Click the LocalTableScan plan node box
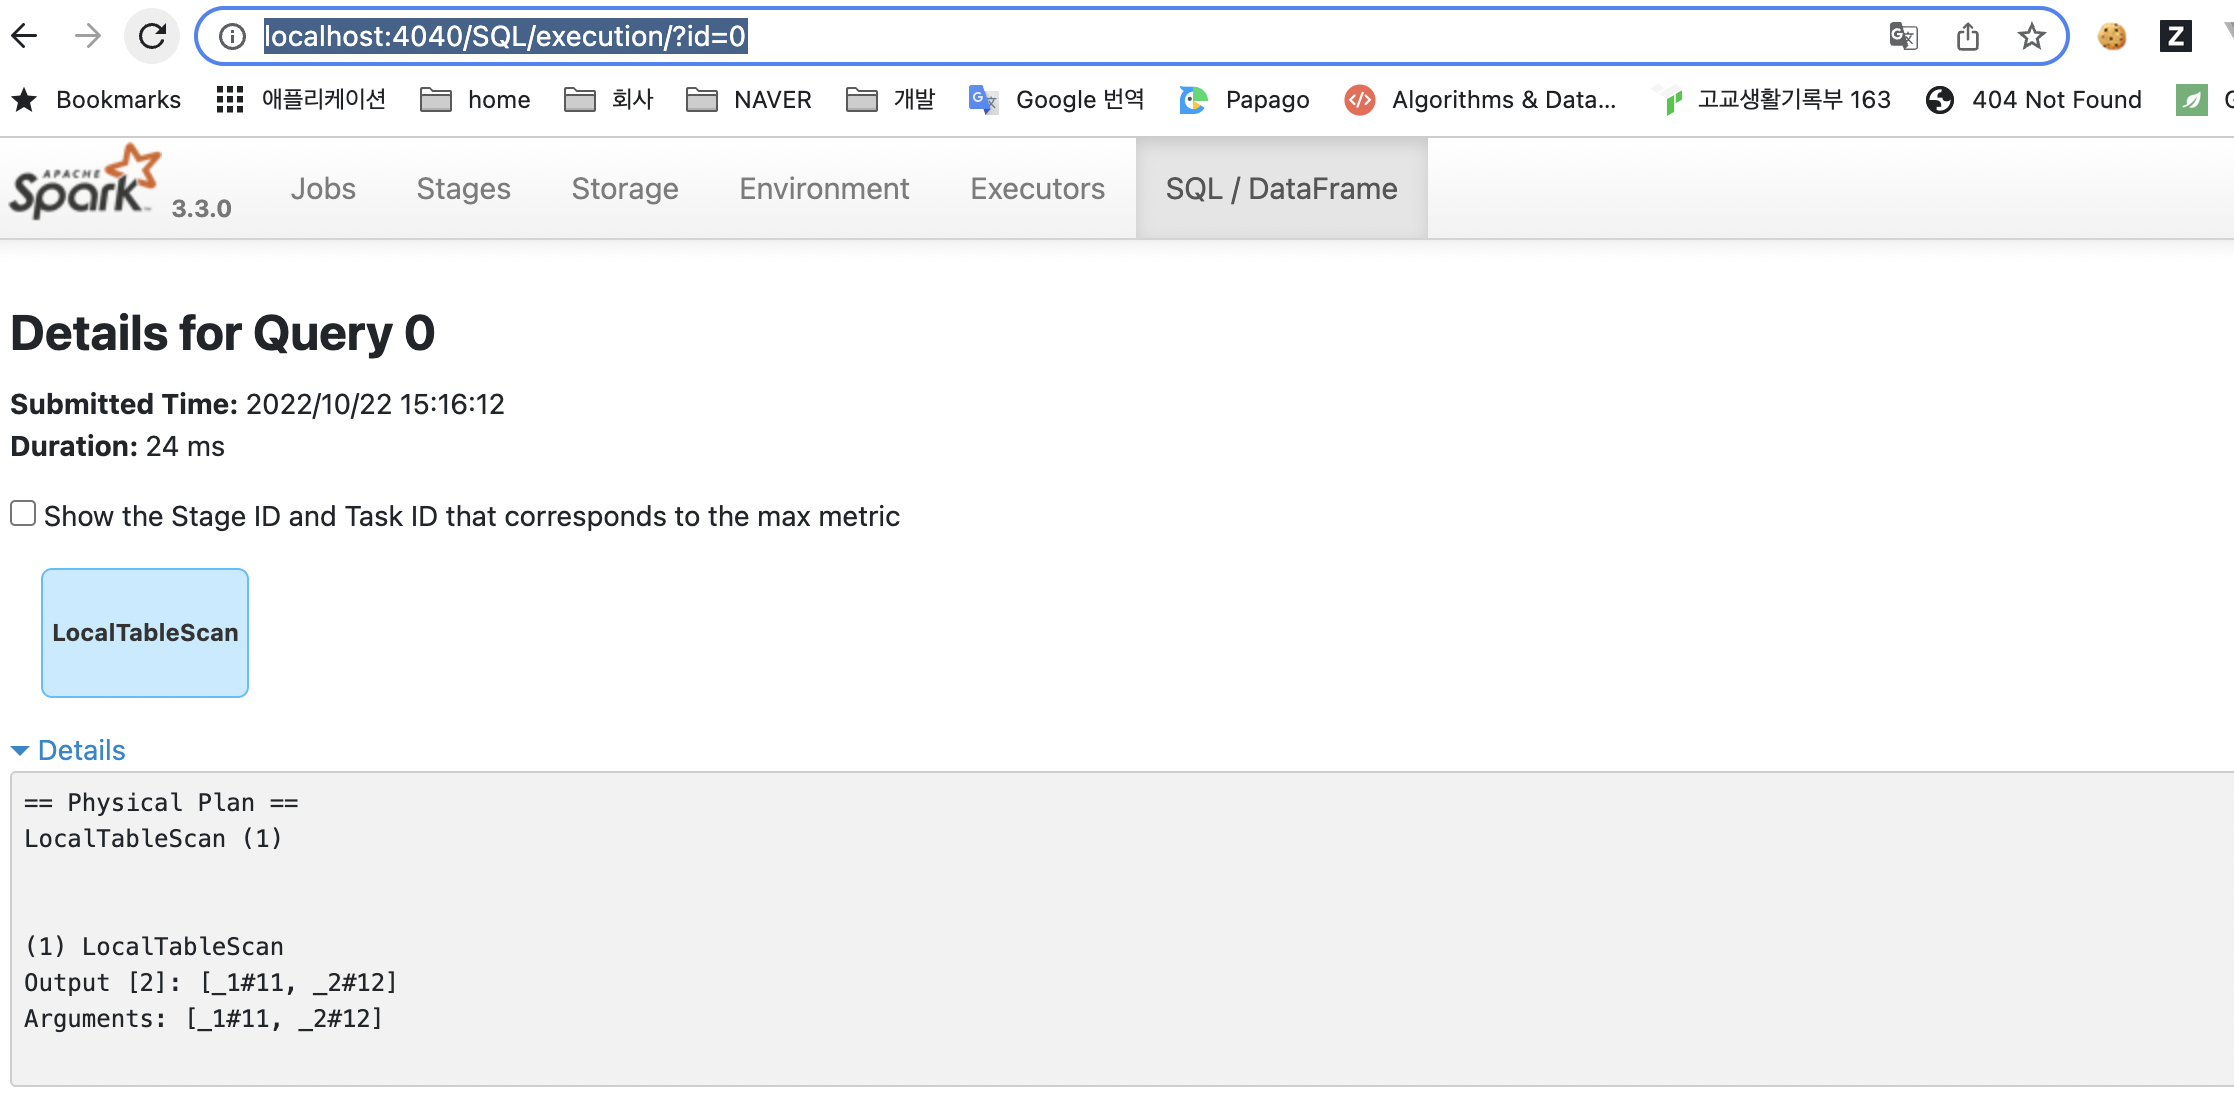2234x1106 pixels. tap(145, 633)
